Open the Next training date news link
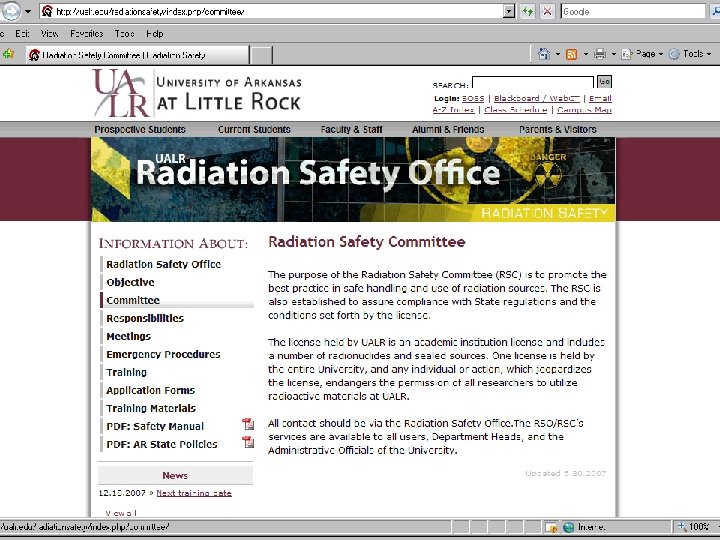The width and height of the screenshot is (720, 540). [x=194, y=493]
